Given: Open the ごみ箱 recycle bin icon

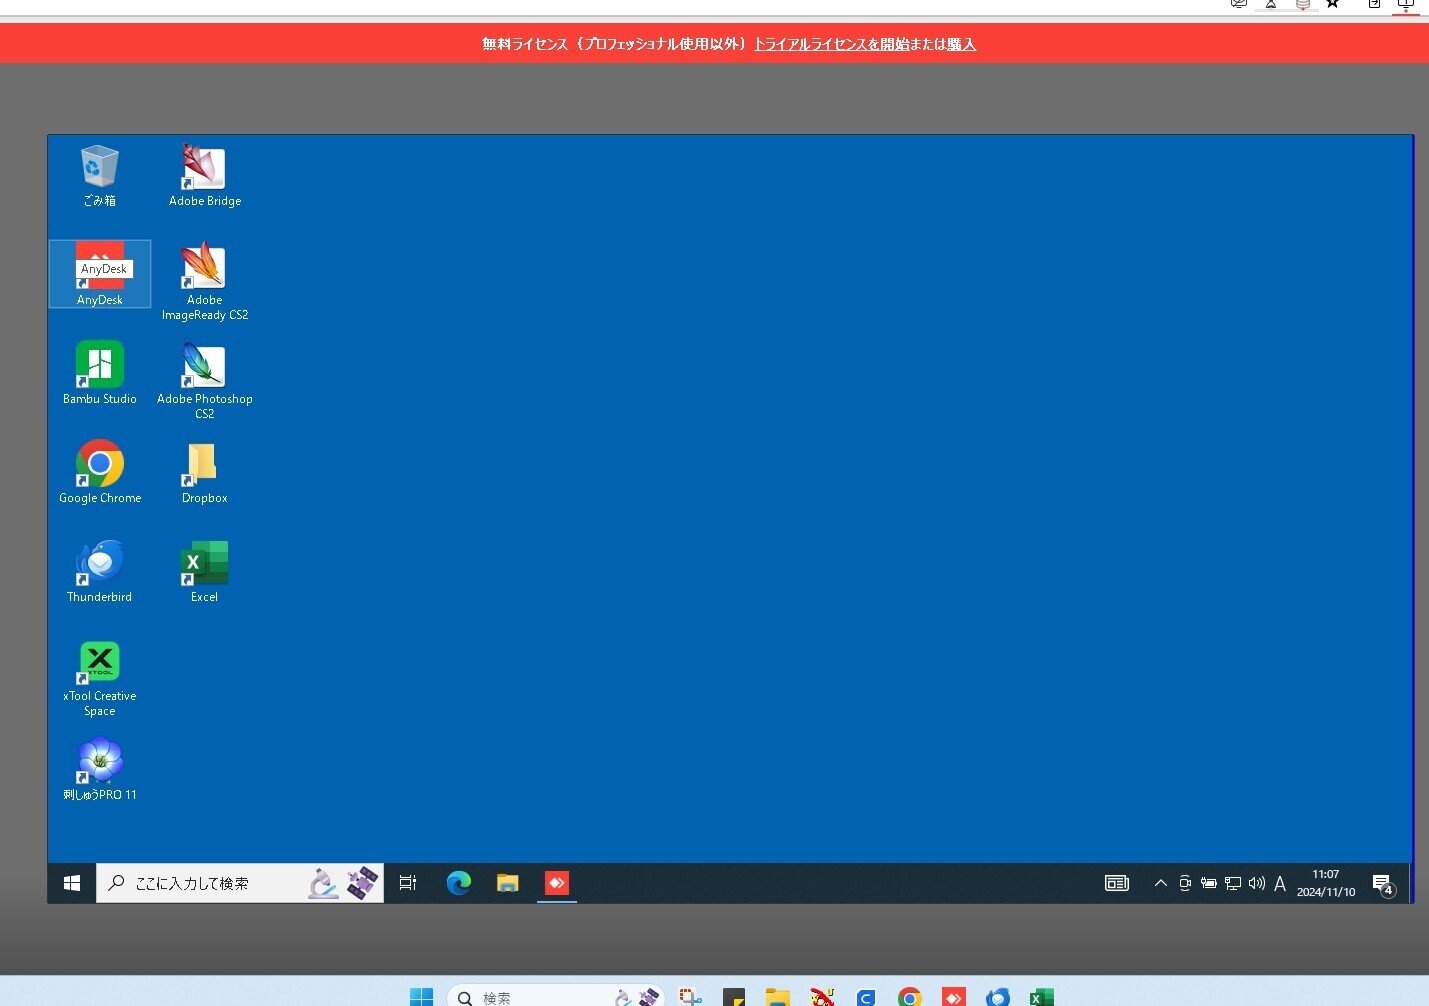Looking at the screenshot, I should pos(100,175).
